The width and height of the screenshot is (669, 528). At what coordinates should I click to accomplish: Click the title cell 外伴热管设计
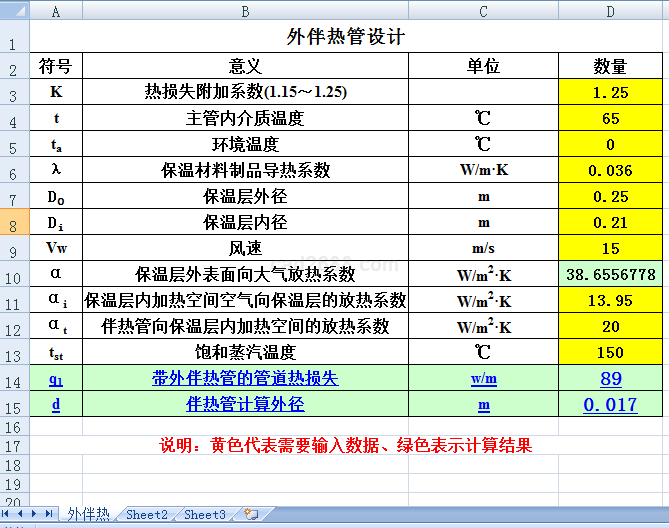345,37
